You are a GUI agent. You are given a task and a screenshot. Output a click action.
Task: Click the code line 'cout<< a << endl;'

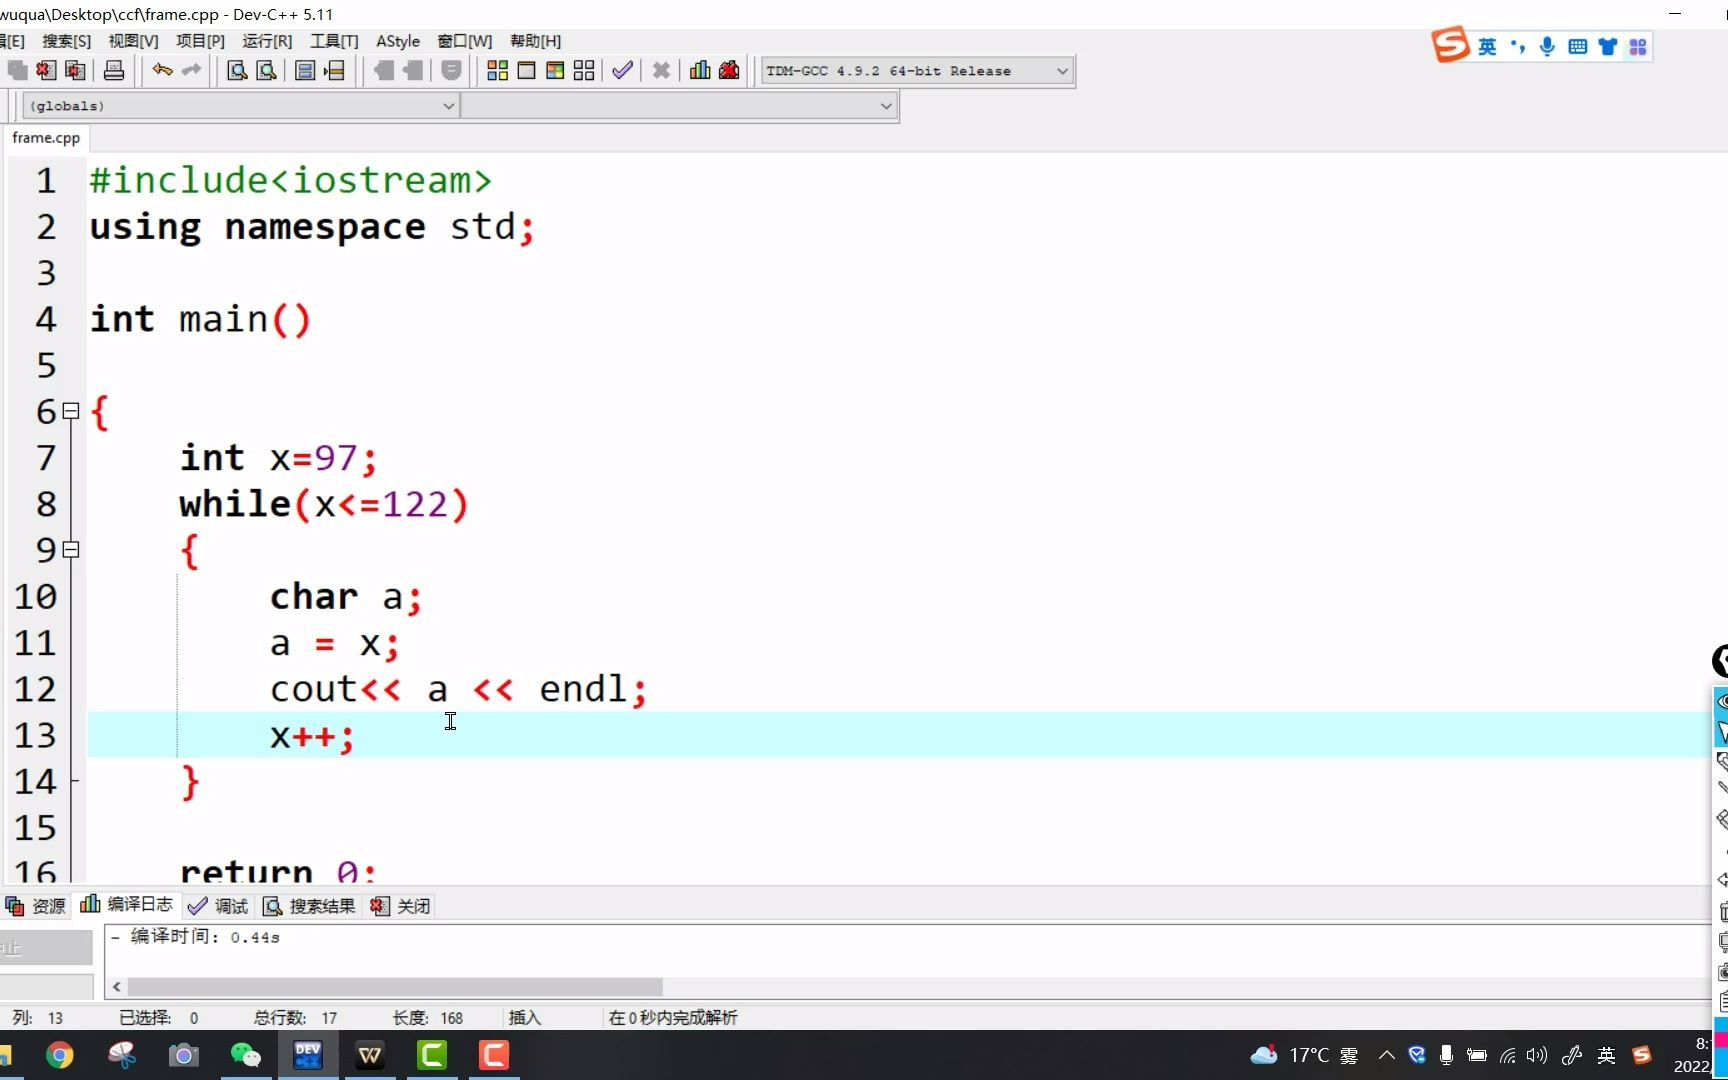458,689
